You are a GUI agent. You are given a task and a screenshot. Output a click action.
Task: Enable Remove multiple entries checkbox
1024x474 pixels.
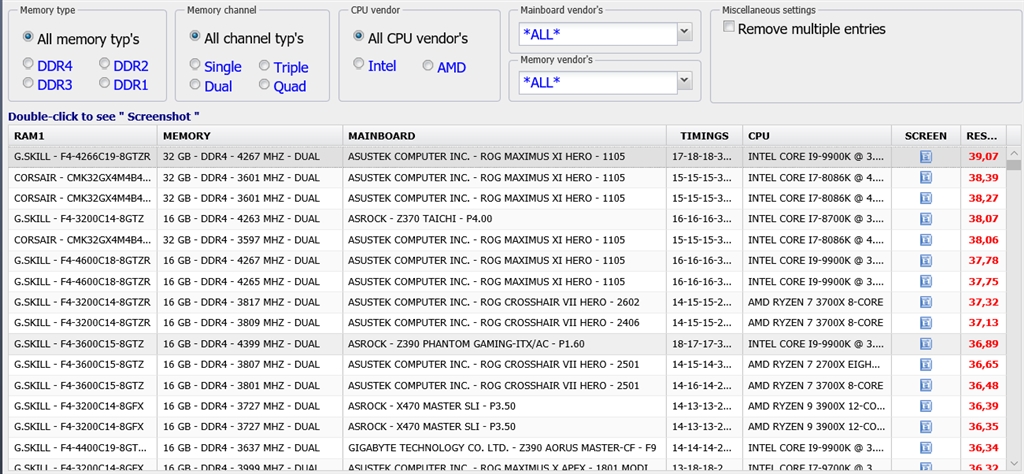click(x=729, y=27)
